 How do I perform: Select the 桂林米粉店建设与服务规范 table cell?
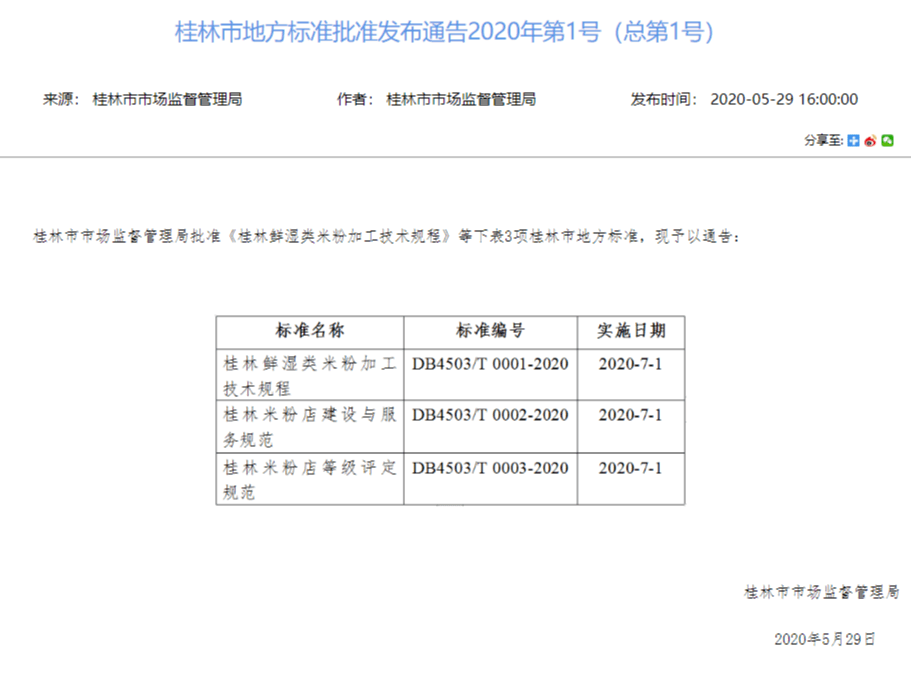[310, 427]
